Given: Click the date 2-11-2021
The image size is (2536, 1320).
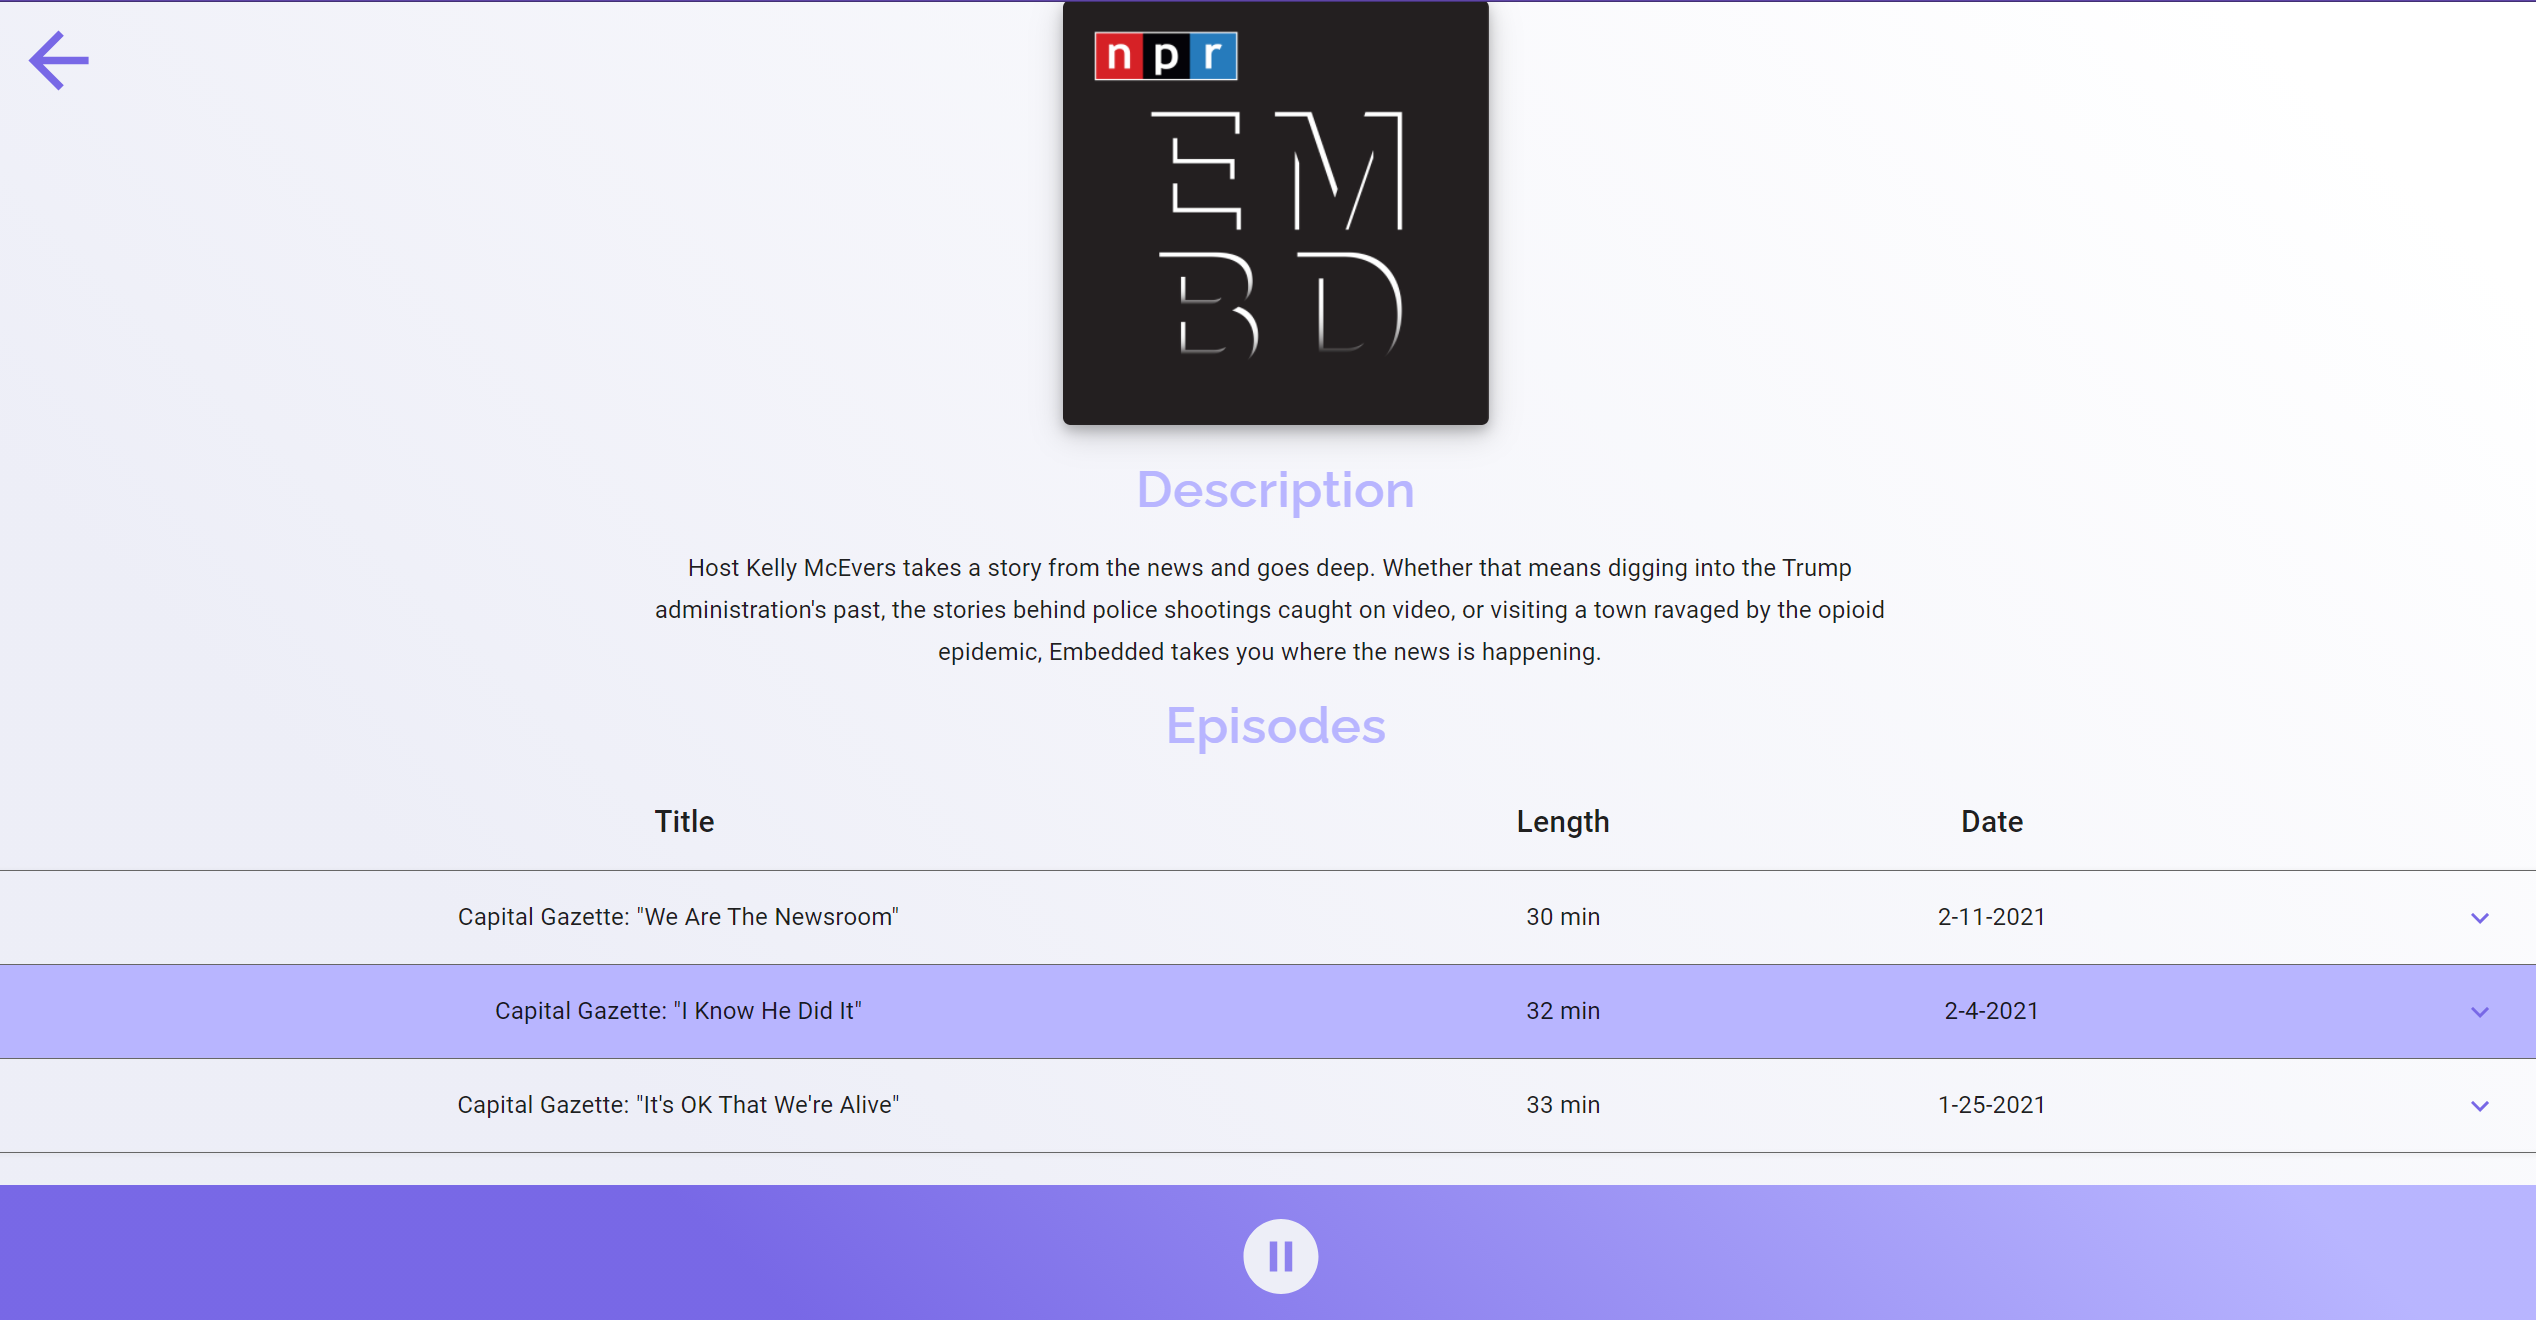Looking at the screenshot, I should pyautogui.click(x=1992, y=917).
